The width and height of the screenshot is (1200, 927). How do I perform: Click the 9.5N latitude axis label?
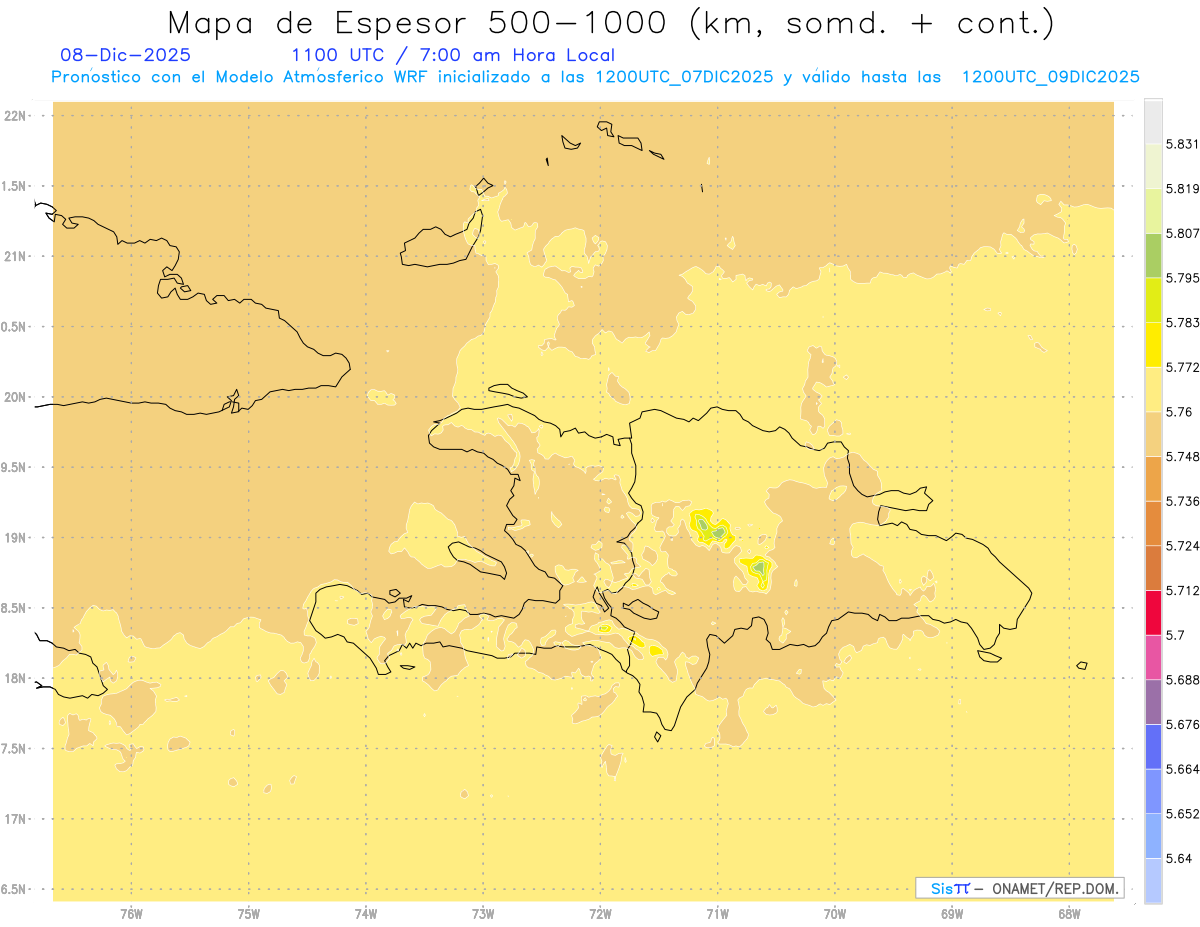[15, 468]
